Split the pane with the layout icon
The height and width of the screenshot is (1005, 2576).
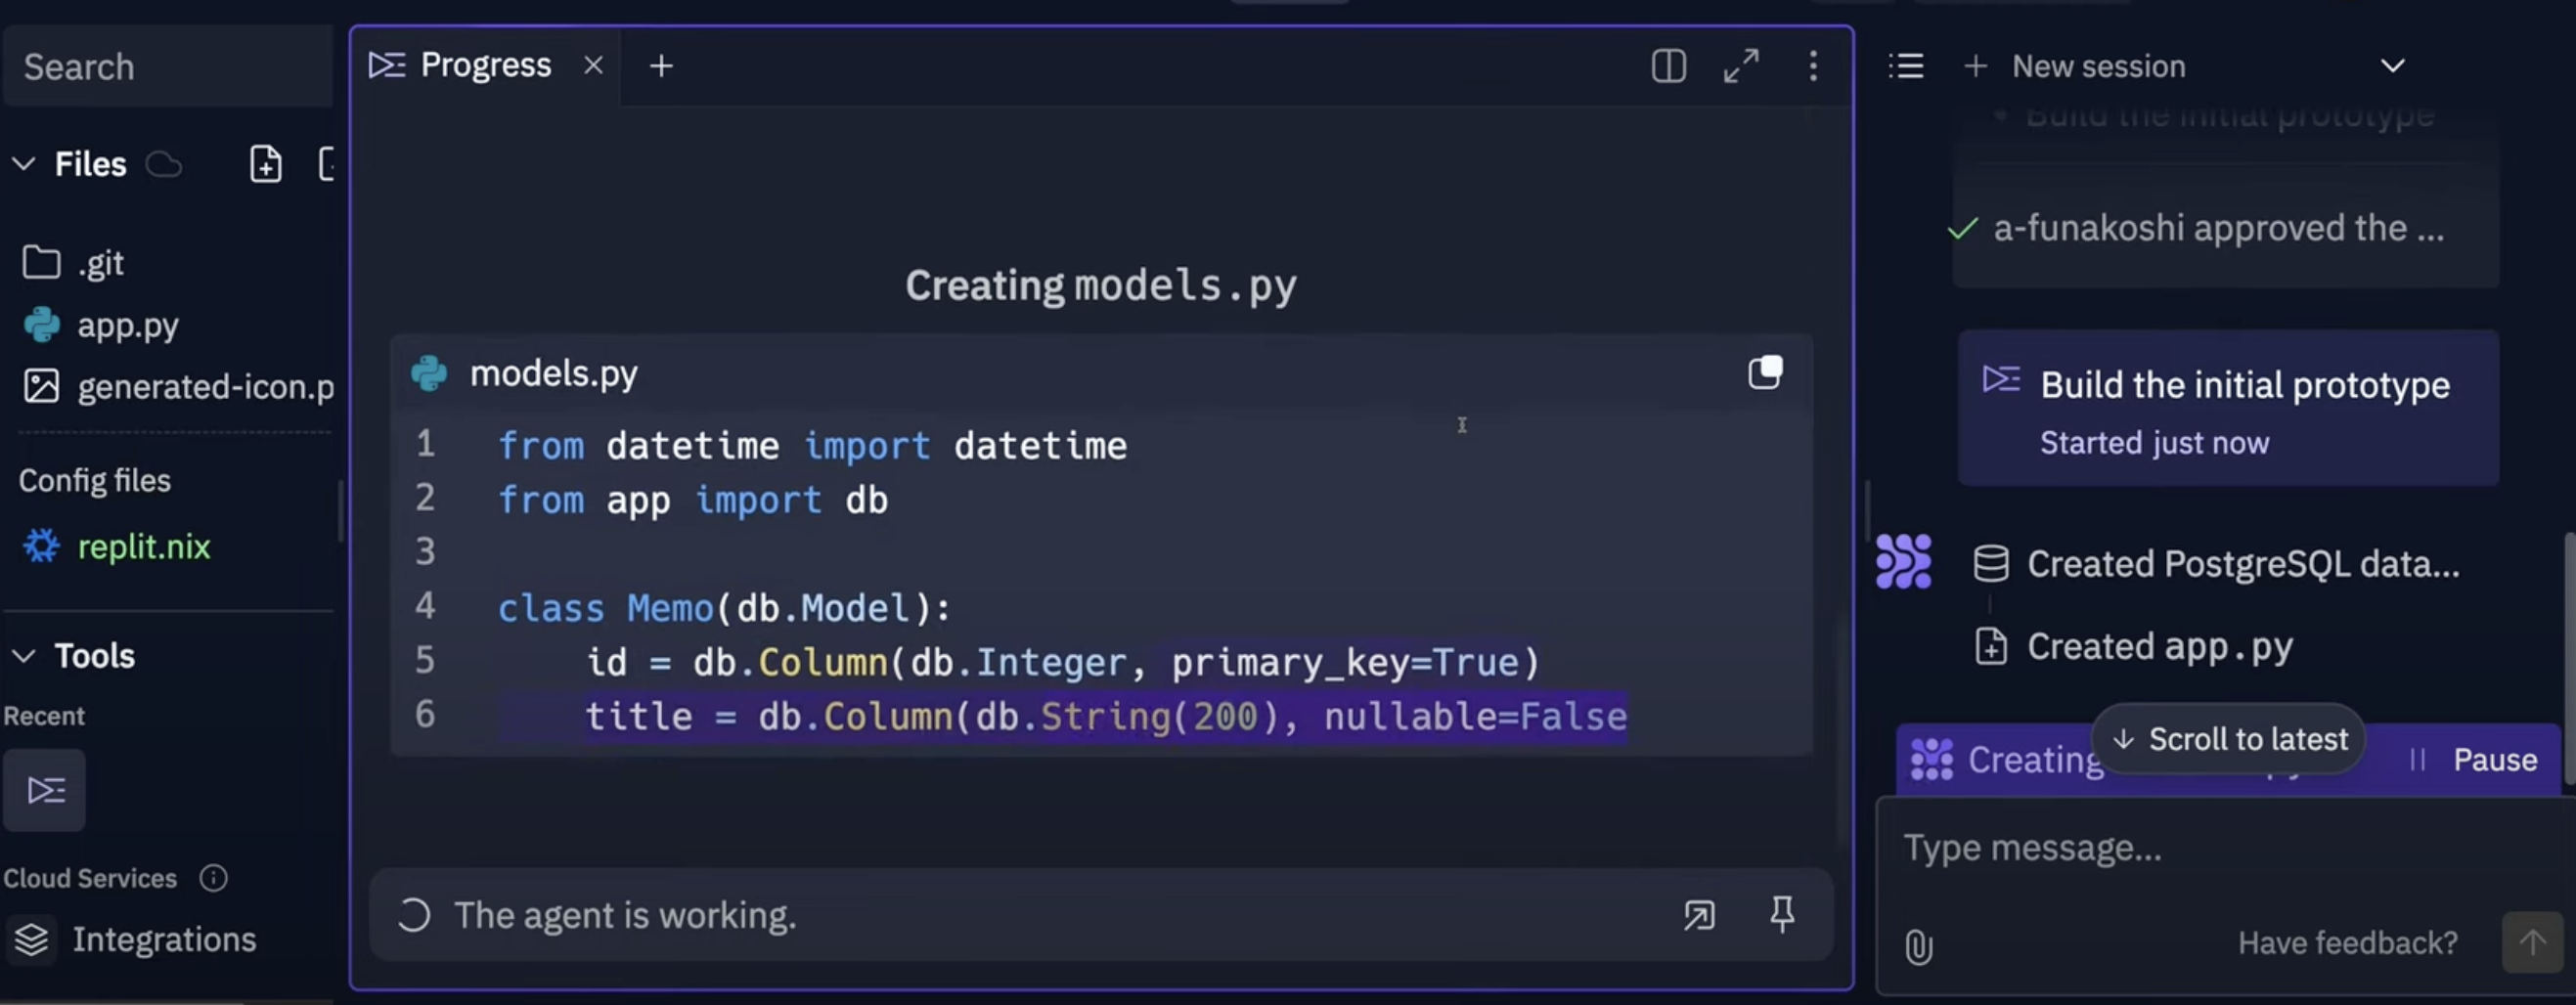1668,66
